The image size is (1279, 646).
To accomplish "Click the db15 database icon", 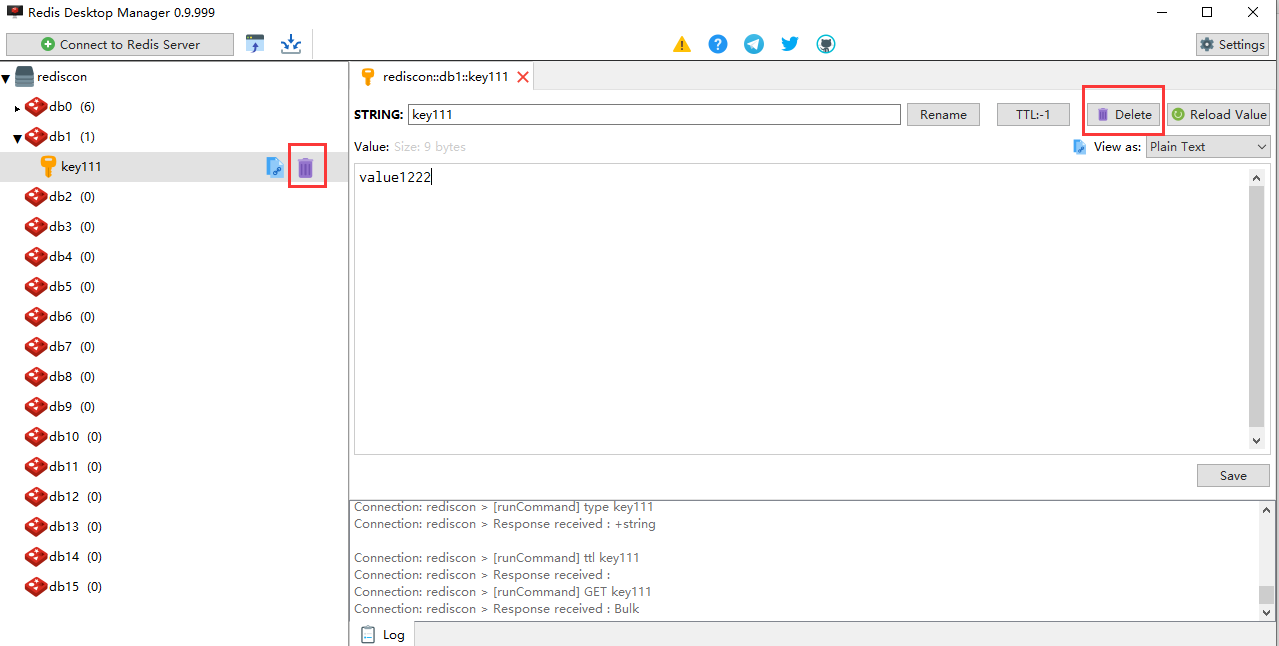I will click(x=36, y=587).
